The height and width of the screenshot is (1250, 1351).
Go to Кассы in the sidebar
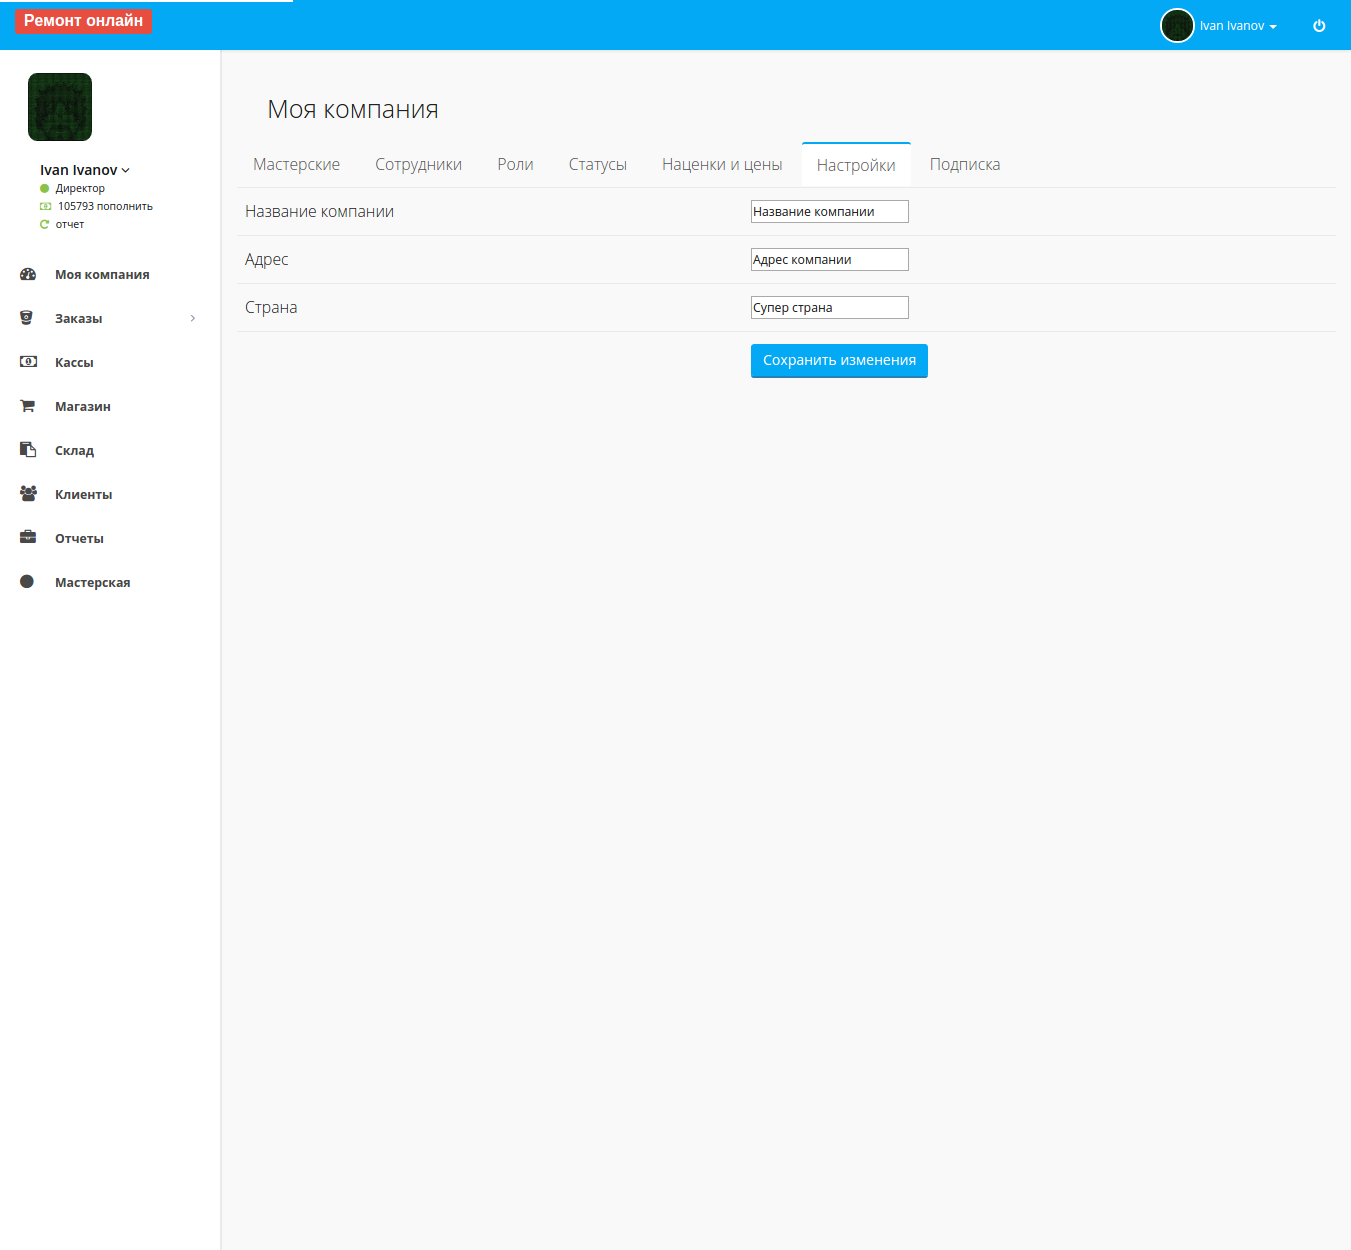[74, 362]
